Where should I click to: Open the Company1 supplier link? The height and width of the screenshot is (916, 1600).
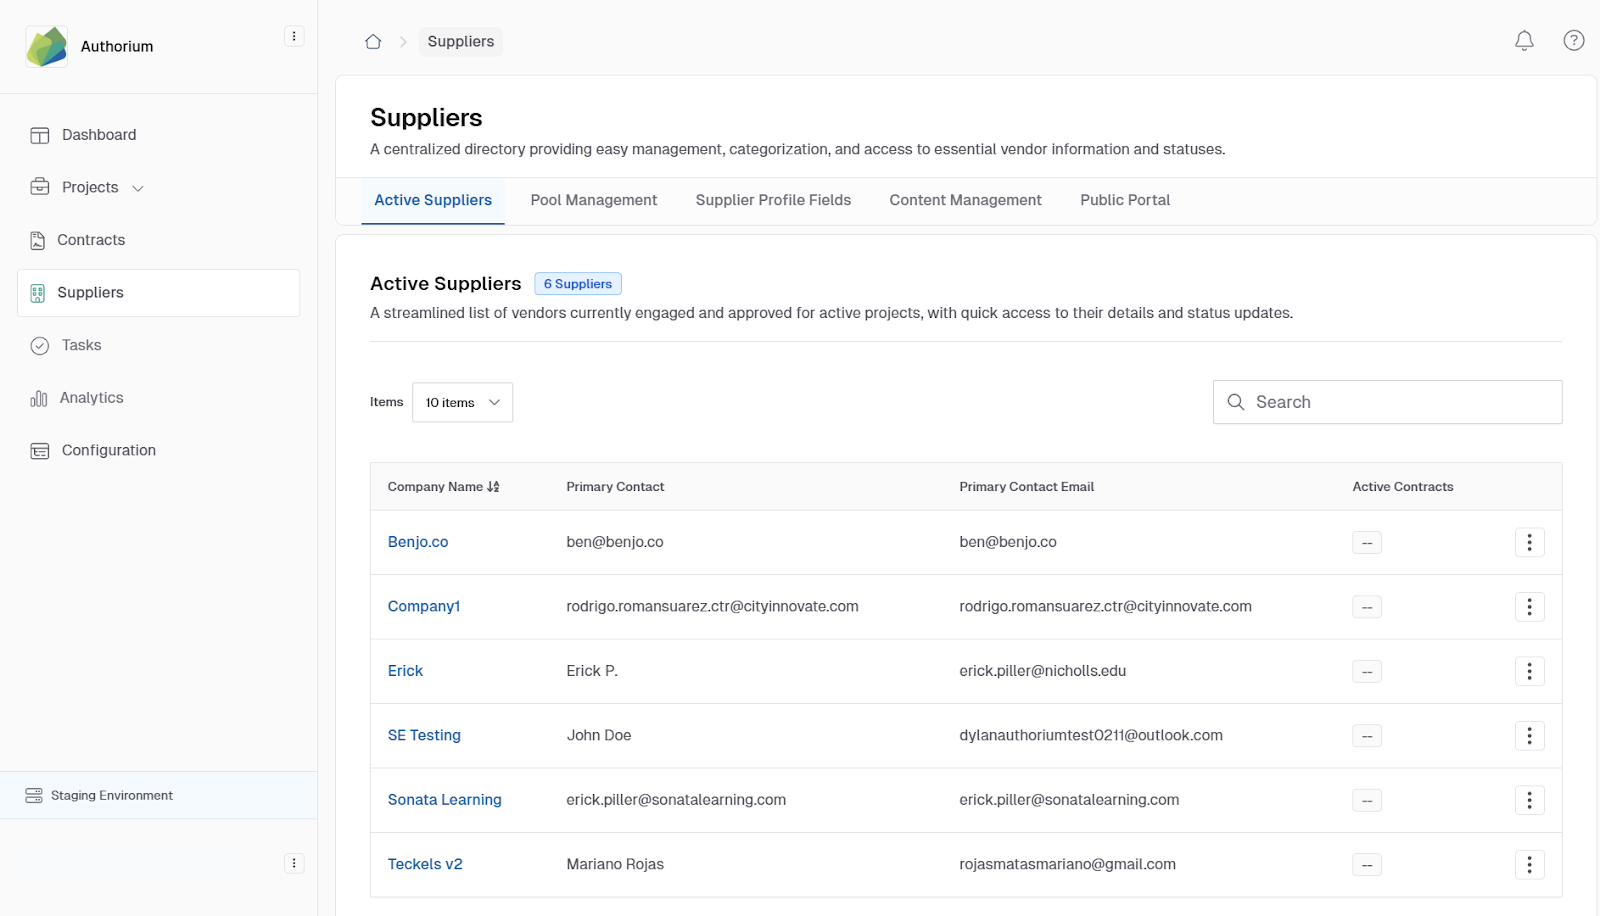(424, 607)
